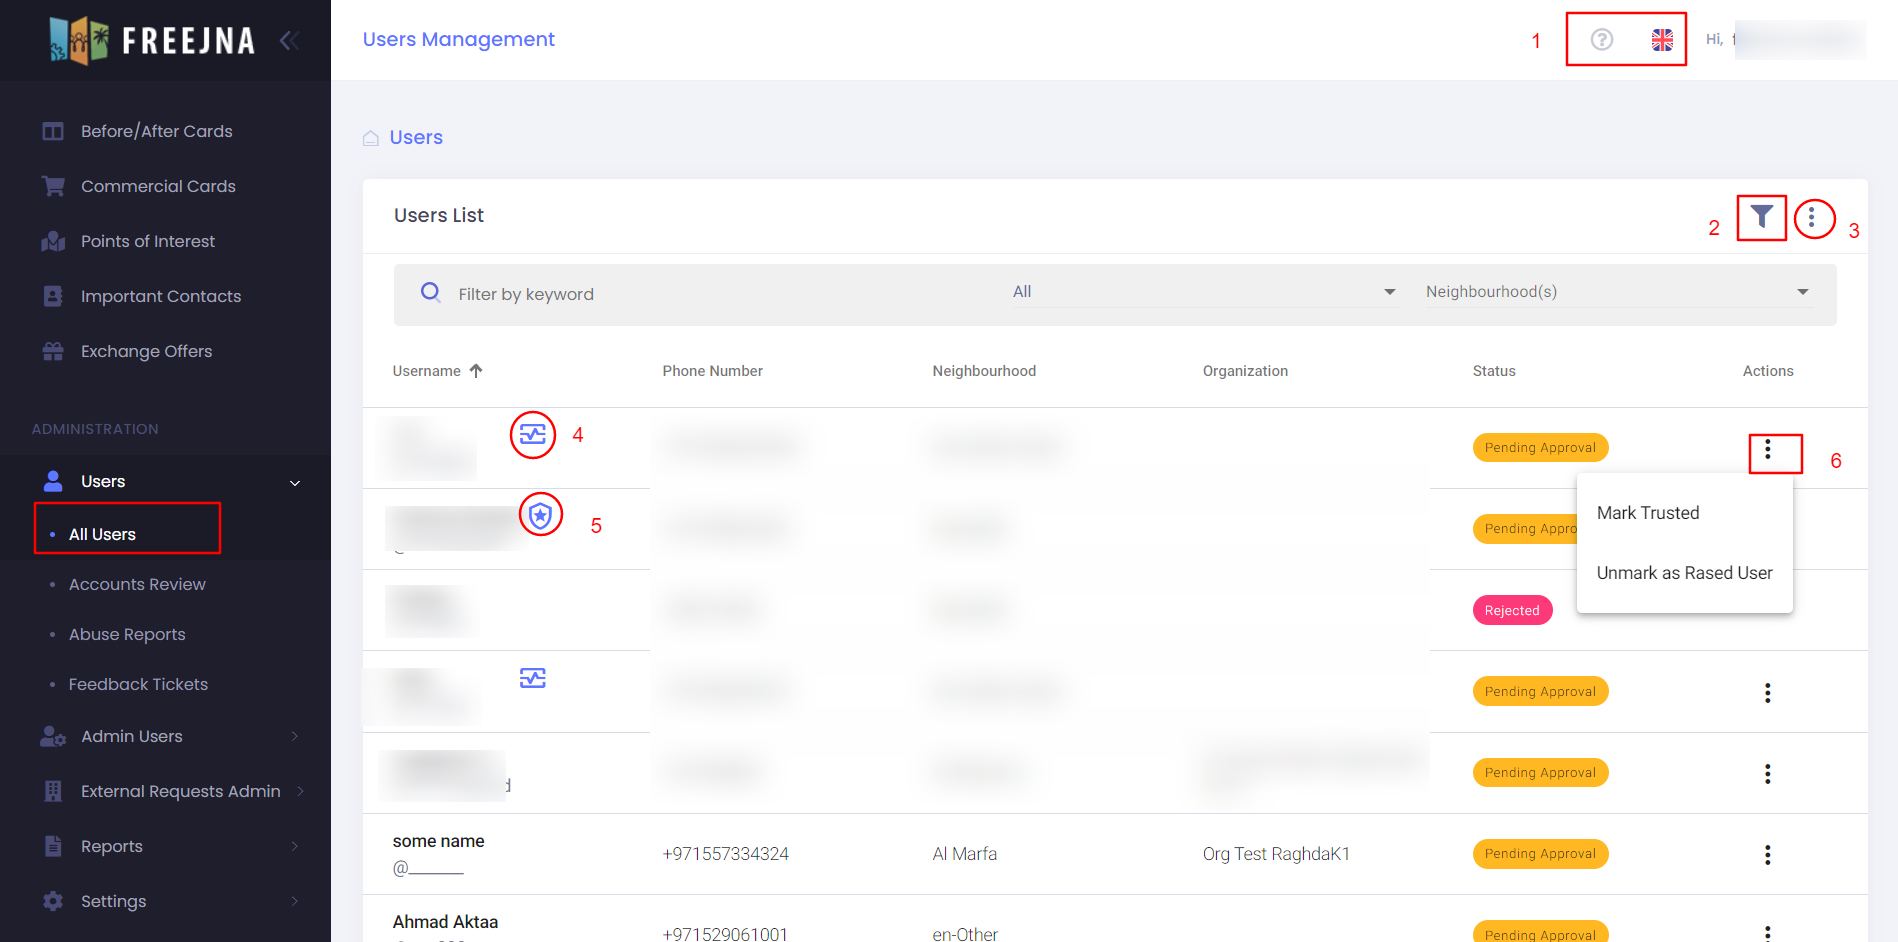Click the UK flag language icon

(1662, 39)
